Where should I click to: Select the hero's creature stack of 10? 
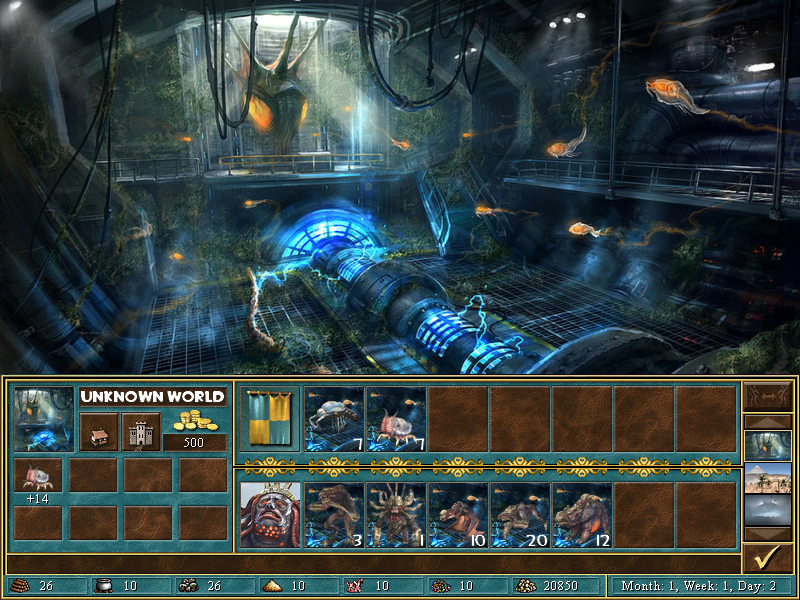pos(458,515)
